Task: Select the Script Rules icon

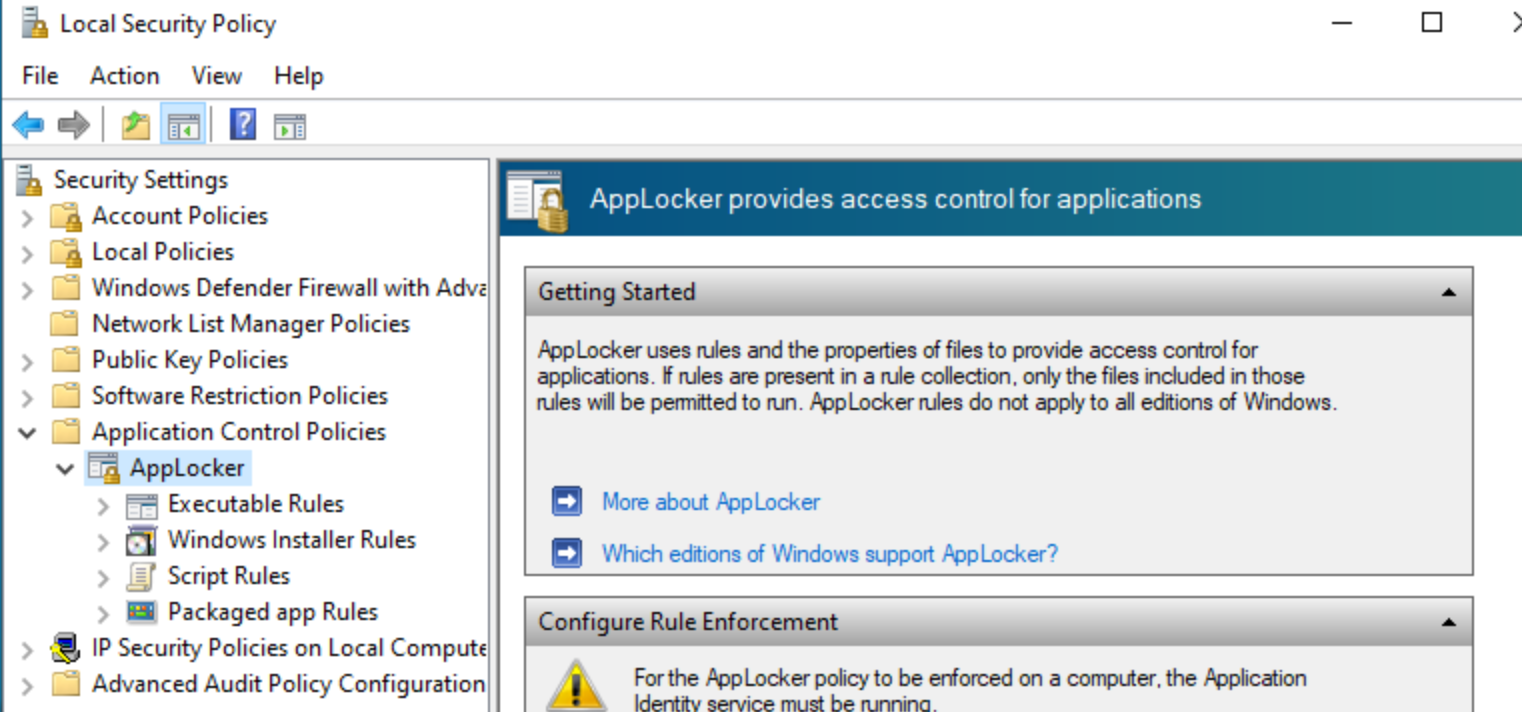Action: click(x=140, y=576)
